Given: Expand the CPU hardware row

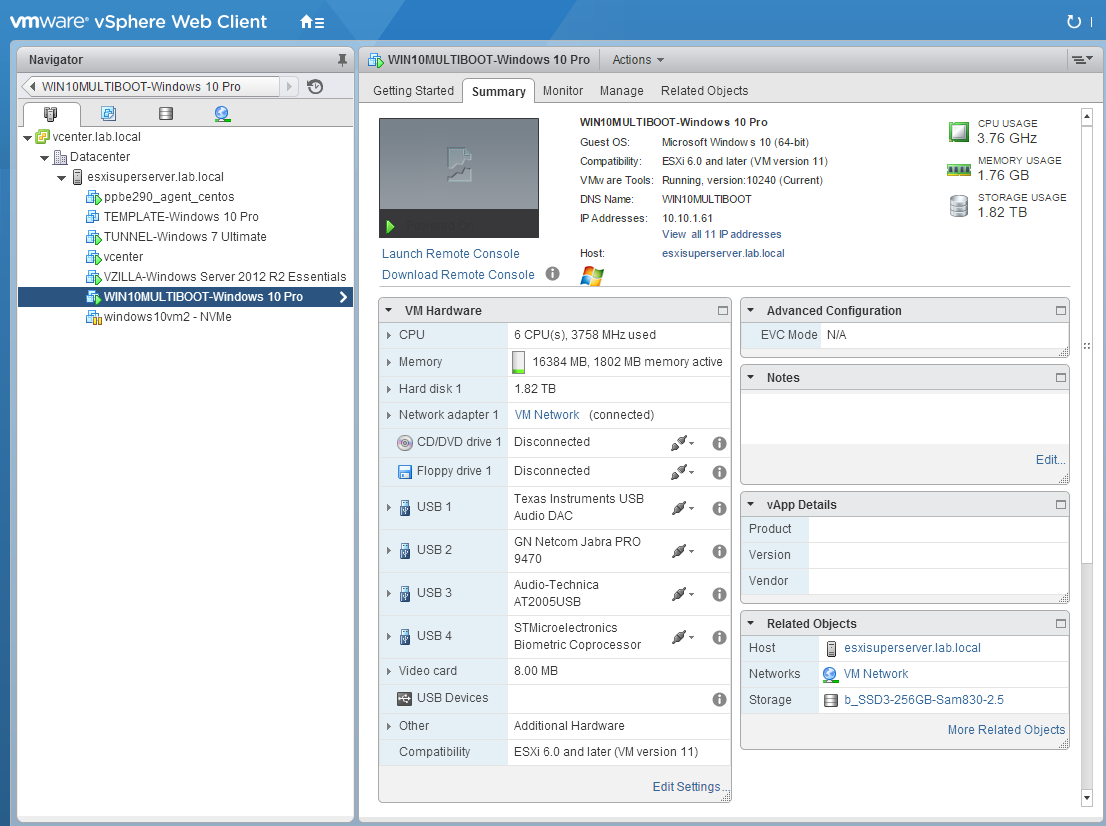Looking at the screenshot, I should pos(389,335).
